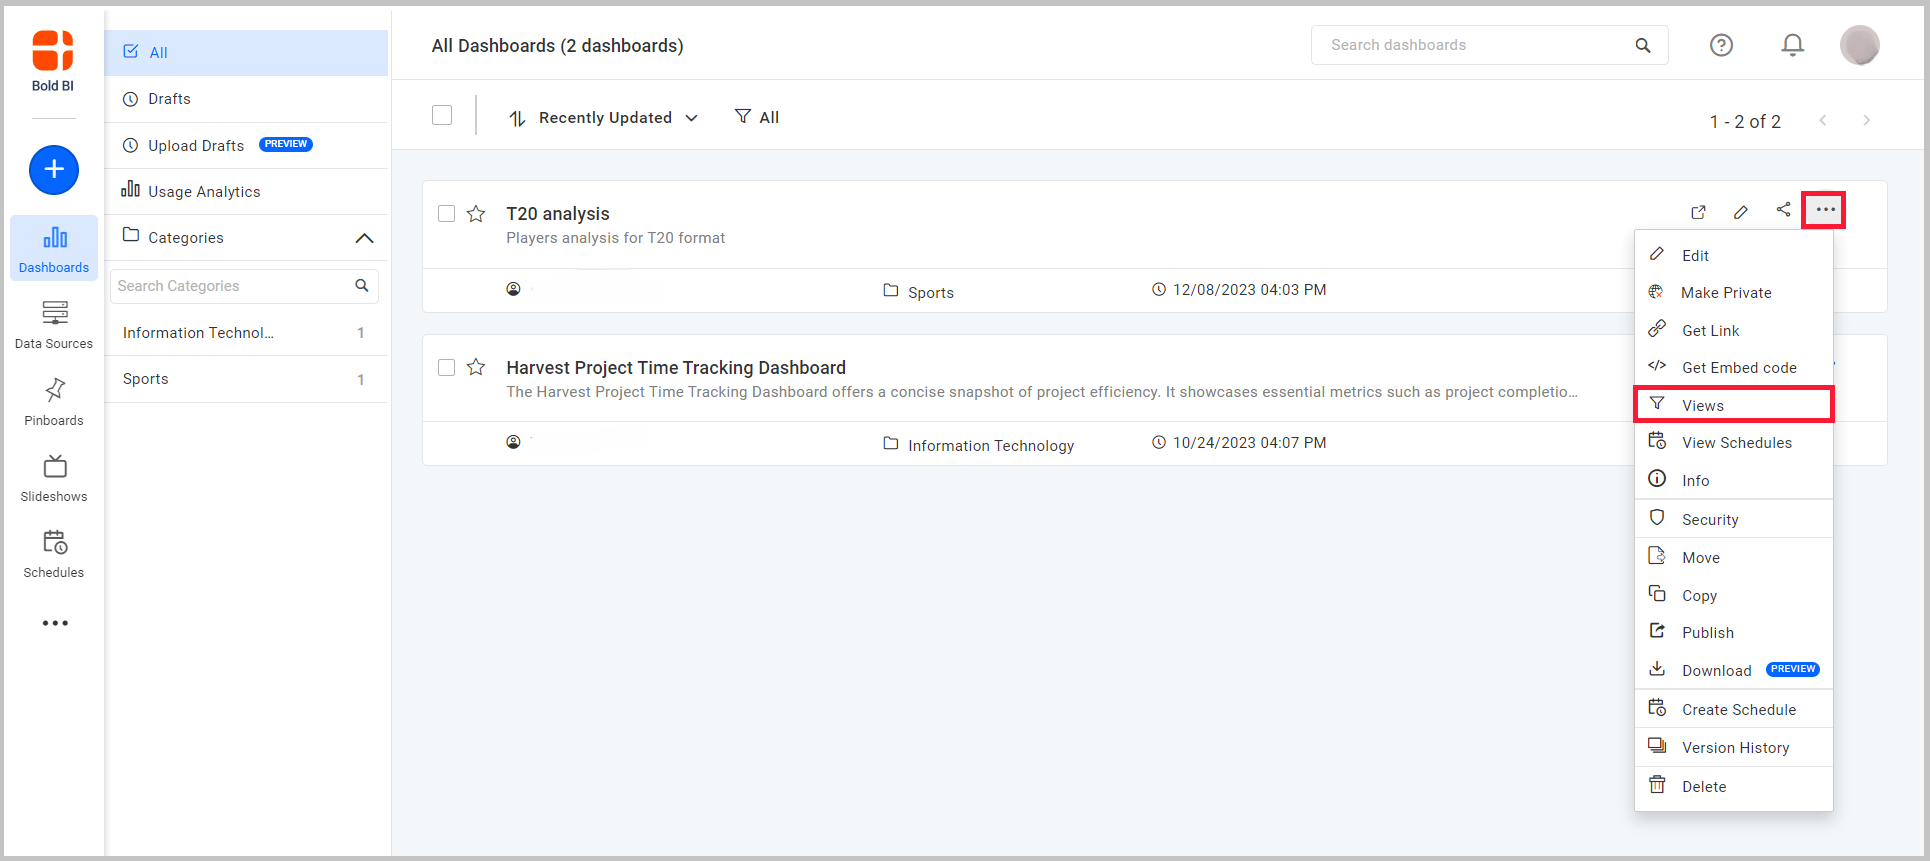This screenshot has height=861, width=1930.
Task: Collapse the Categories section
Action: coord(364,238)
